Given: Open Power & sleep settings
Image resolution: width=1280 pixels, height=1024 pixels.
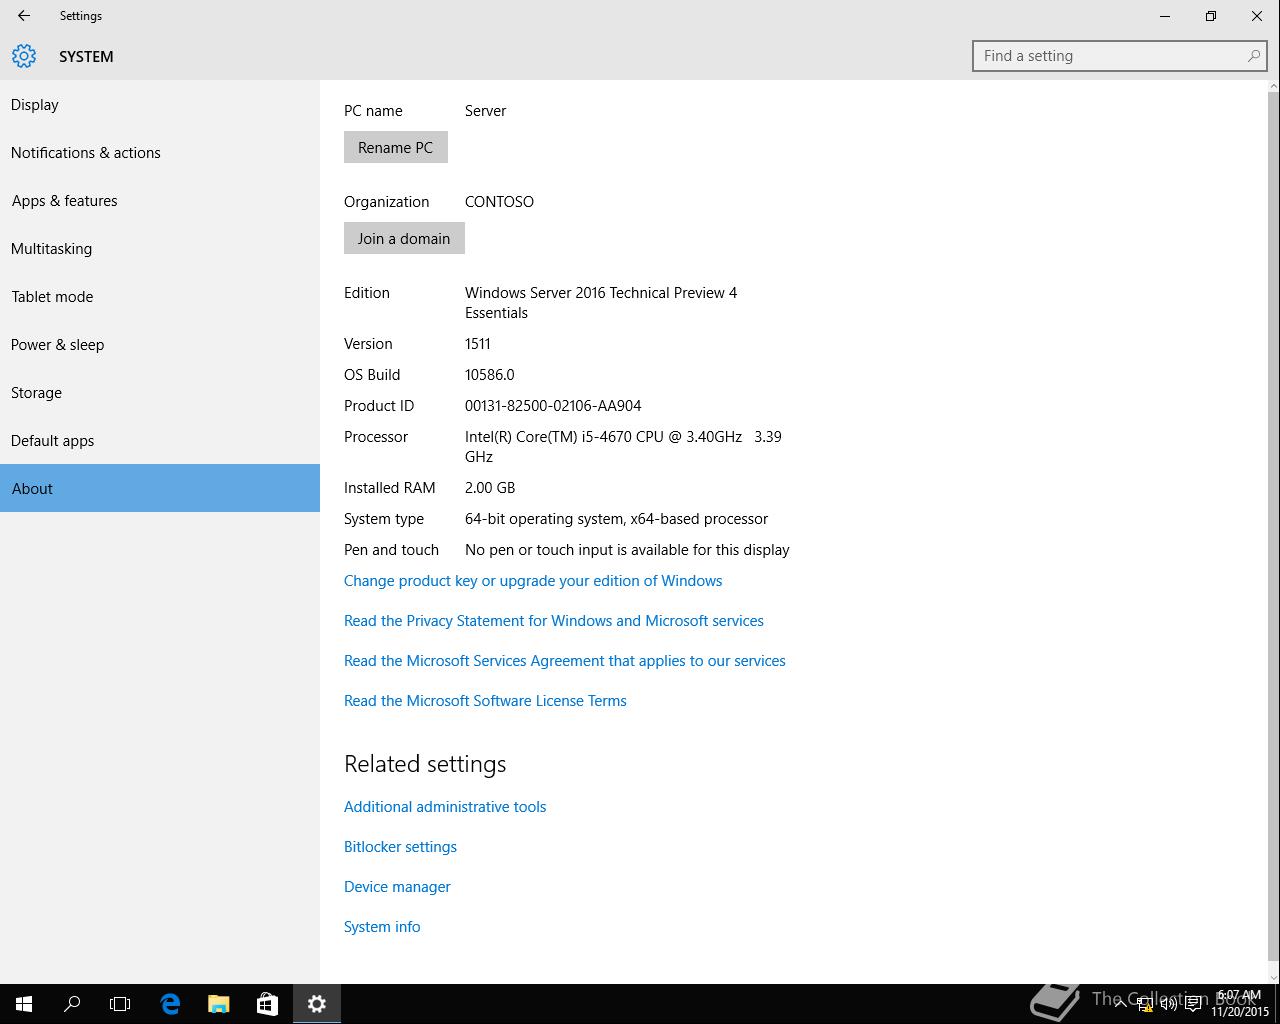Looking at the screenshot, I should pos(160,345).
